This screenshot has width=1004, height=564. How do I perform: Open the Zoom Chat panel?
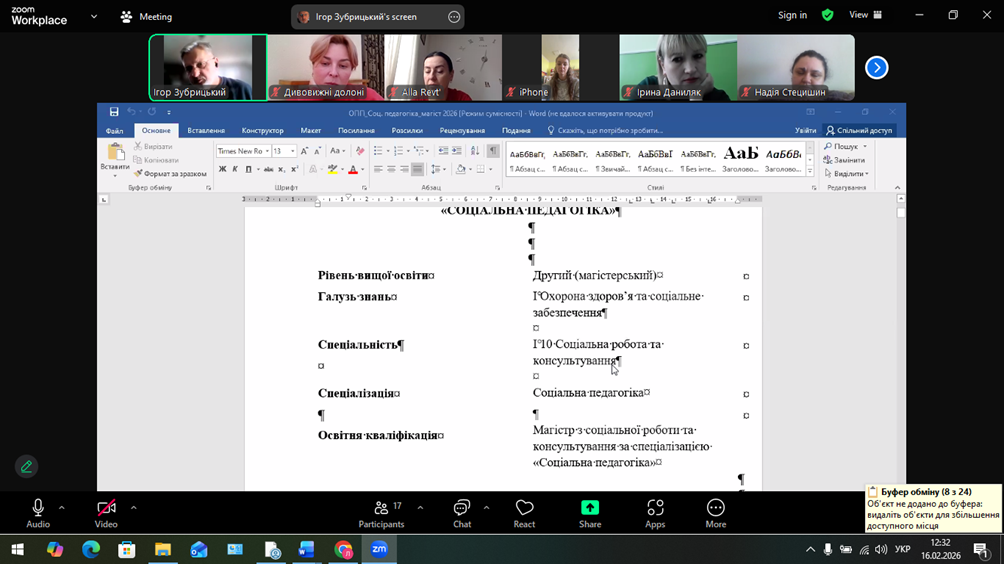(461, 513)
